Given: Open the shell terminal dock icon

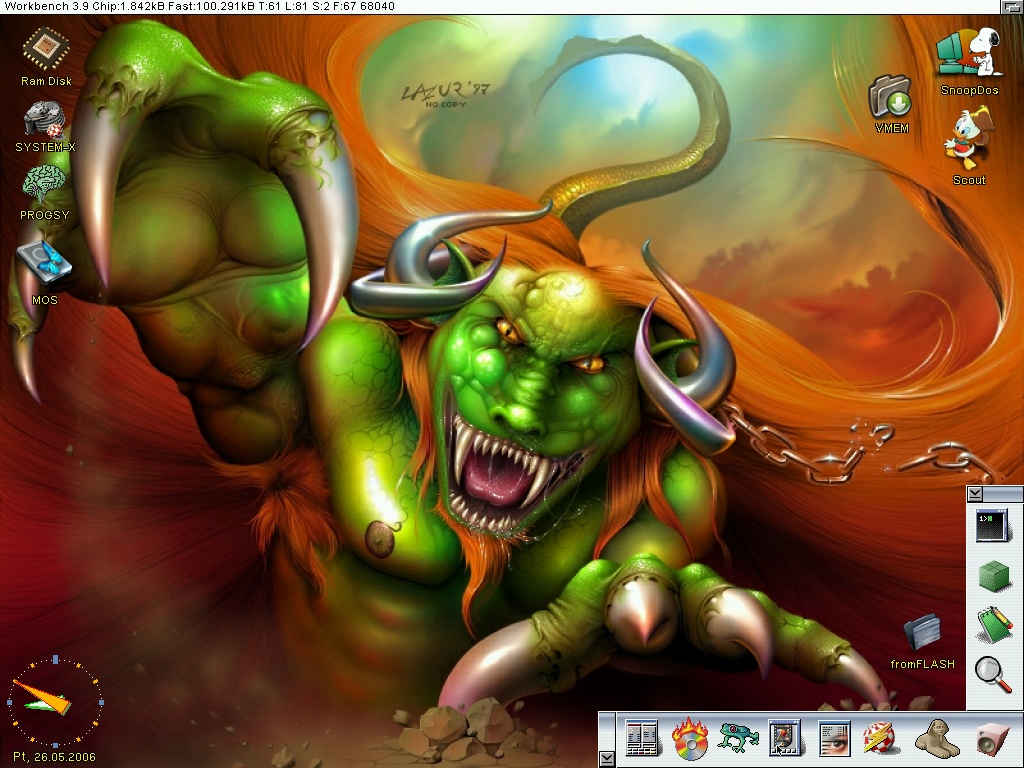Looking at the screenshot, I should point(992,526).
